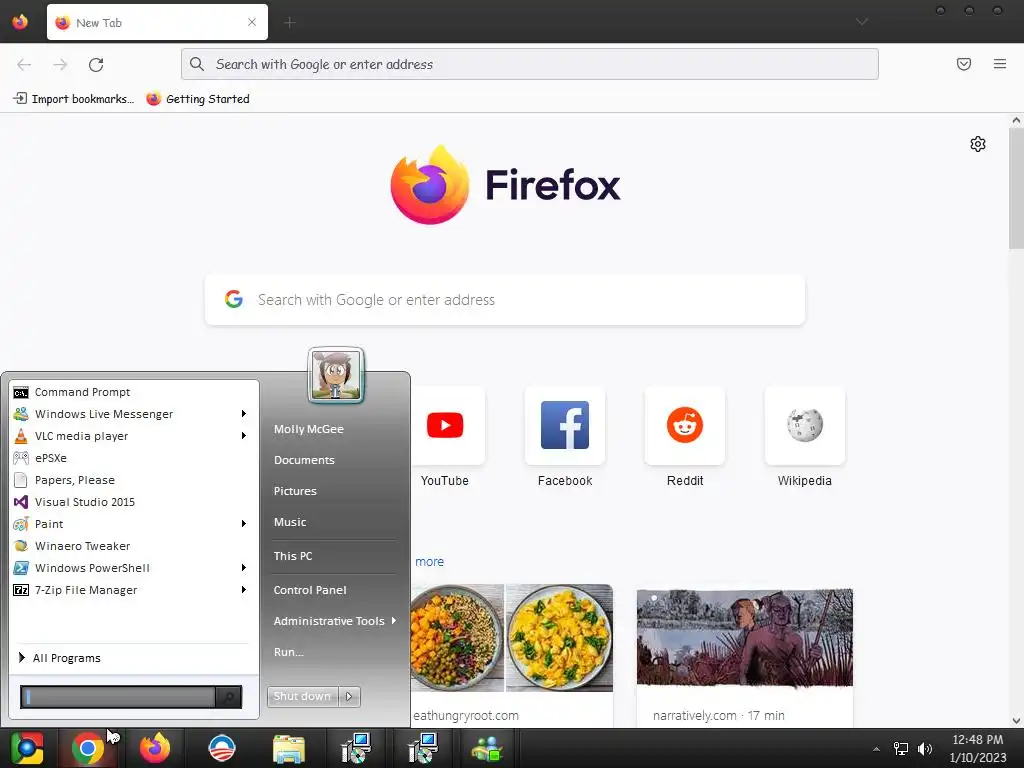The image size is (1024, 768).
Task: Focus the start menu search box
Action: pos(119,697)
